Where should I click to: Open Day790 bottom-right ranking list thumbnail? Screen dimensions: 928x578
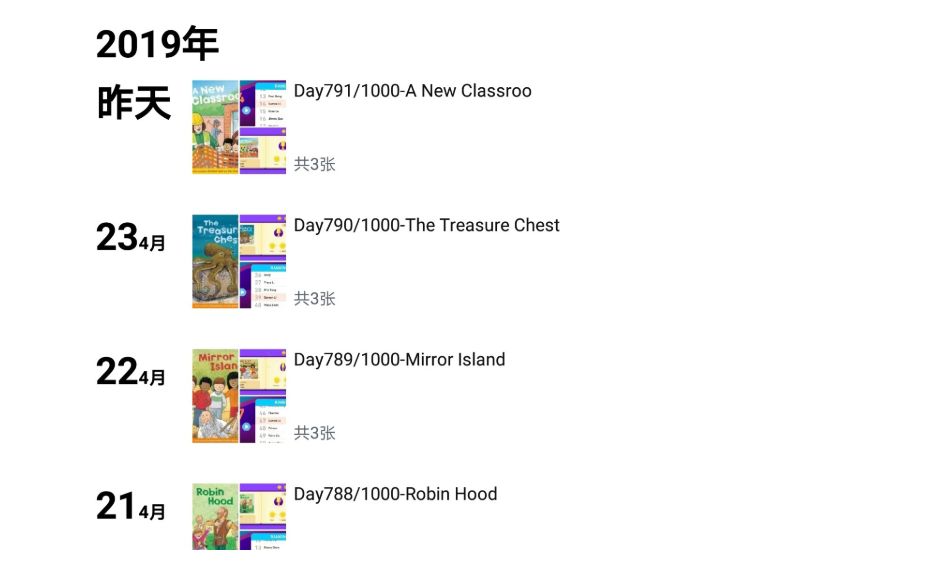[263, 285]
